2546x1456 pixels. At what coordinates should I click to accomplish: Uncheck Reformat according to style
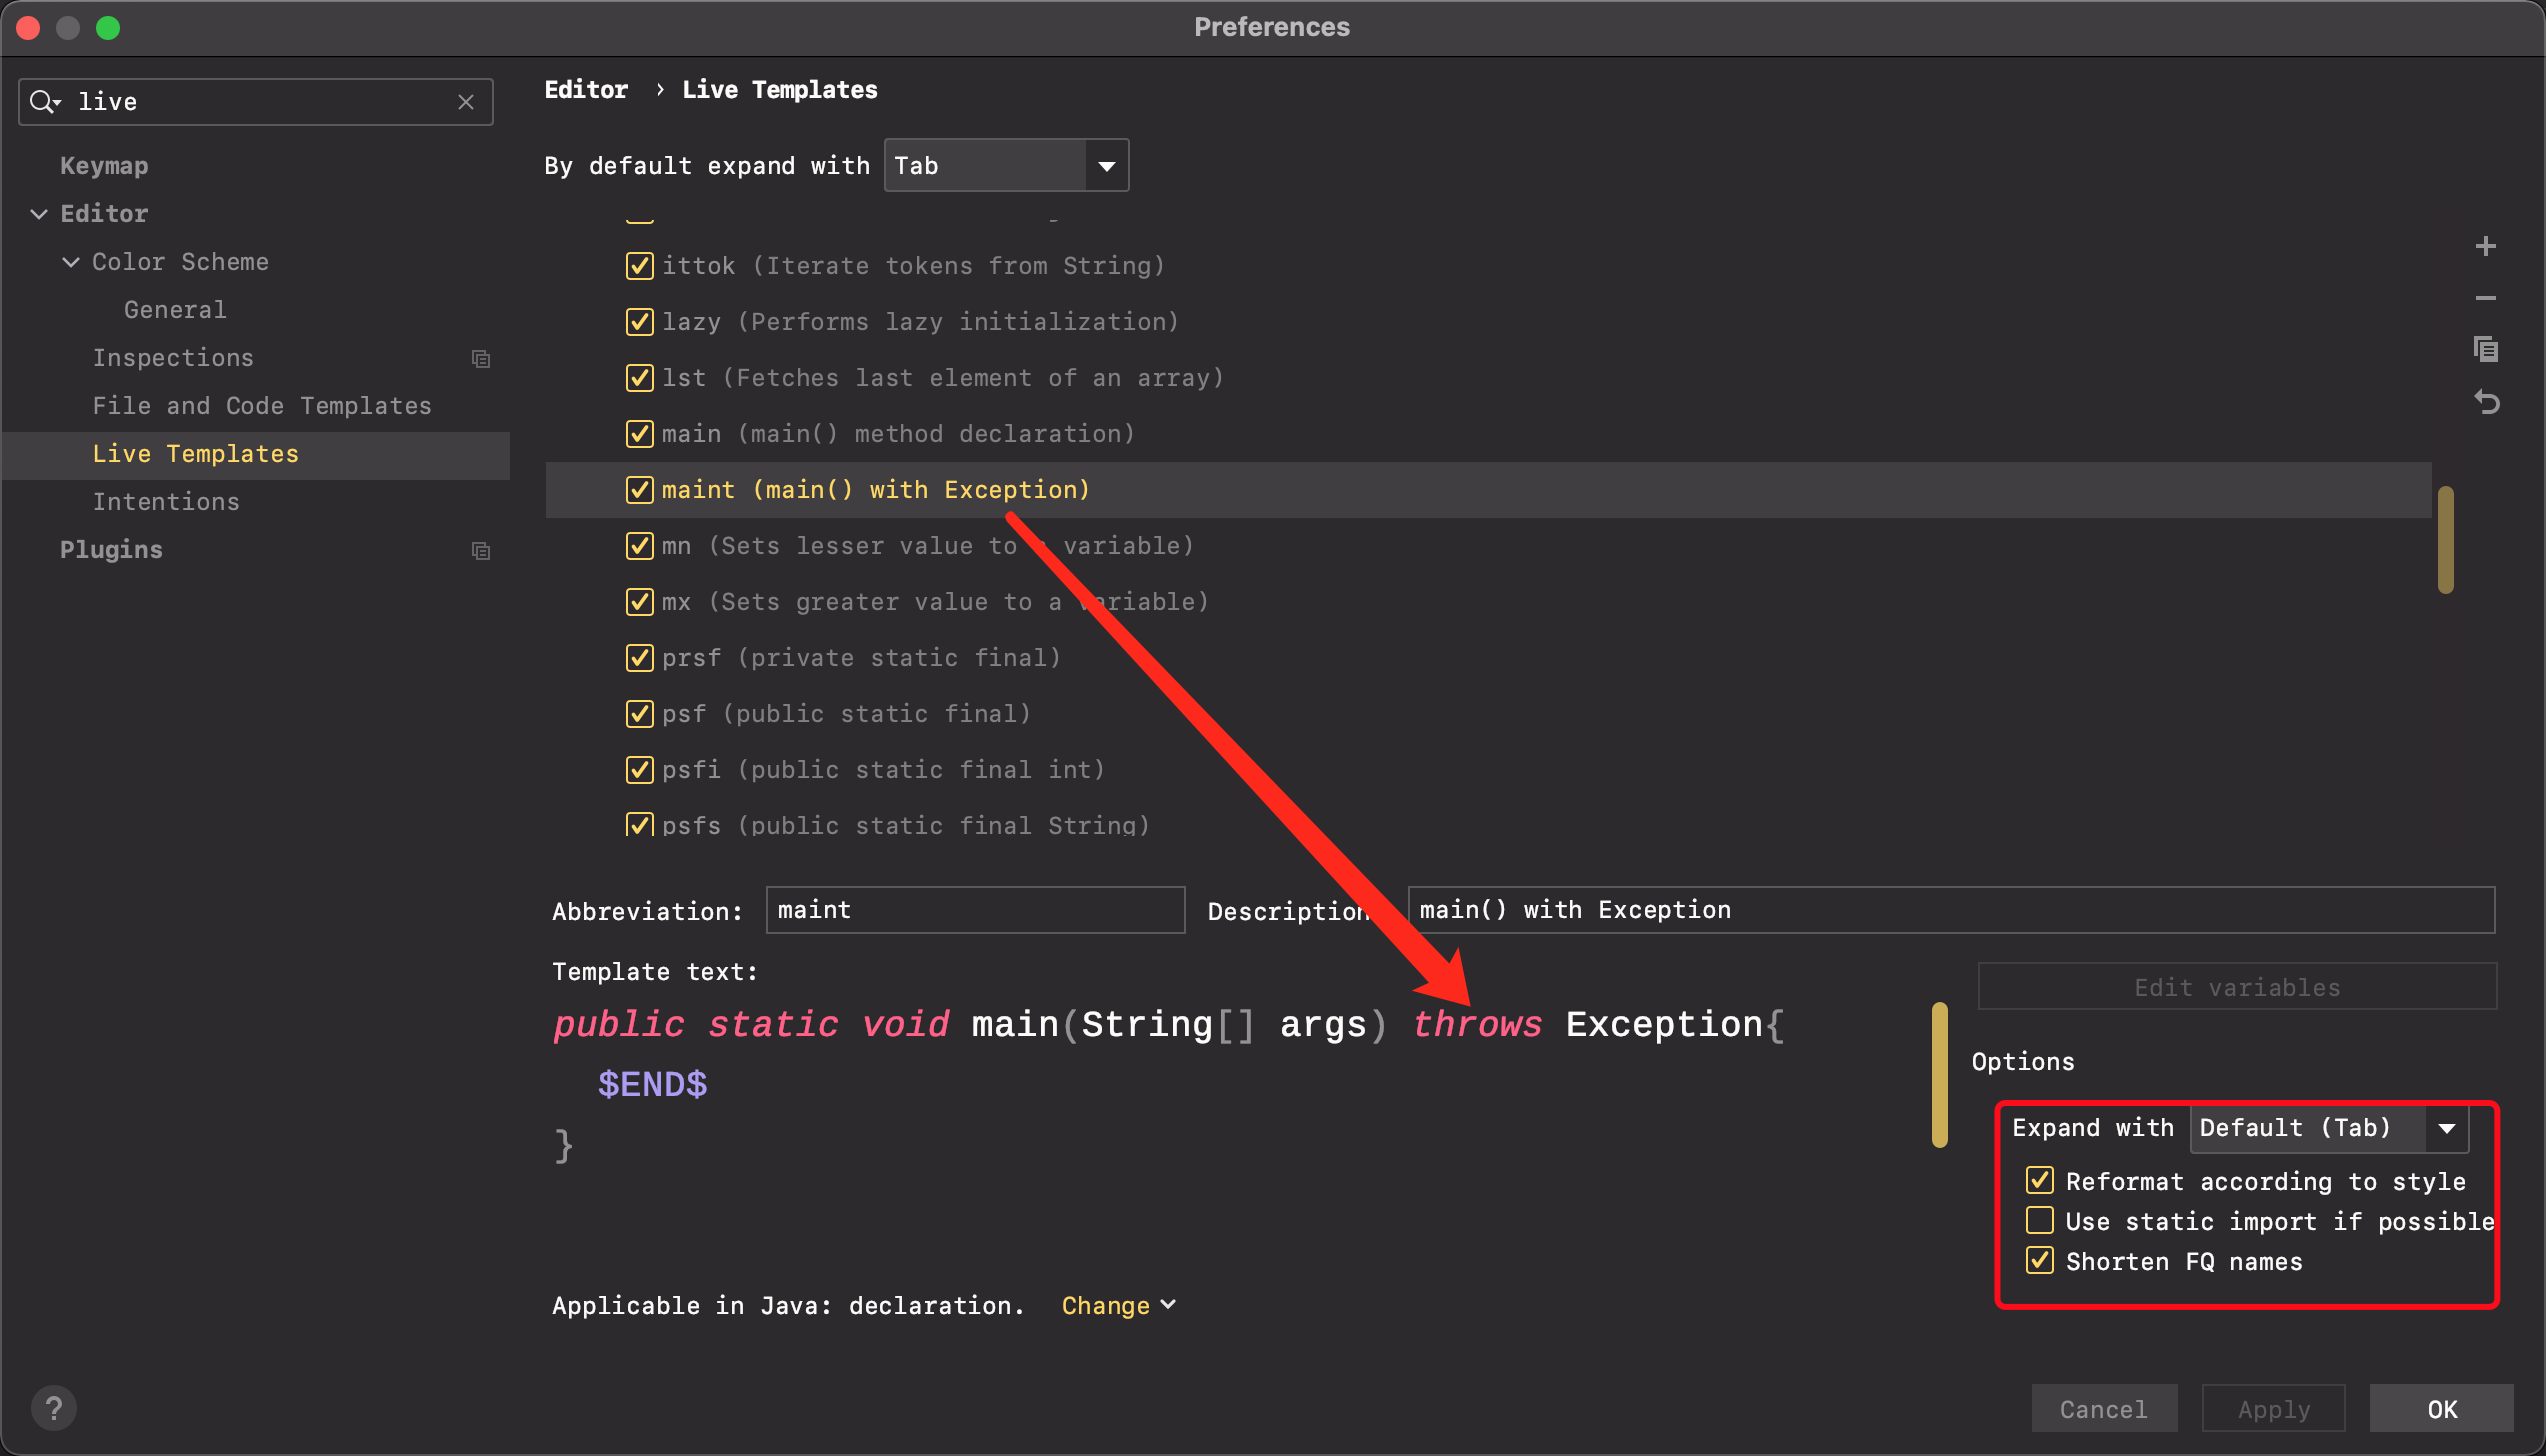[x=2040, y=1180]
